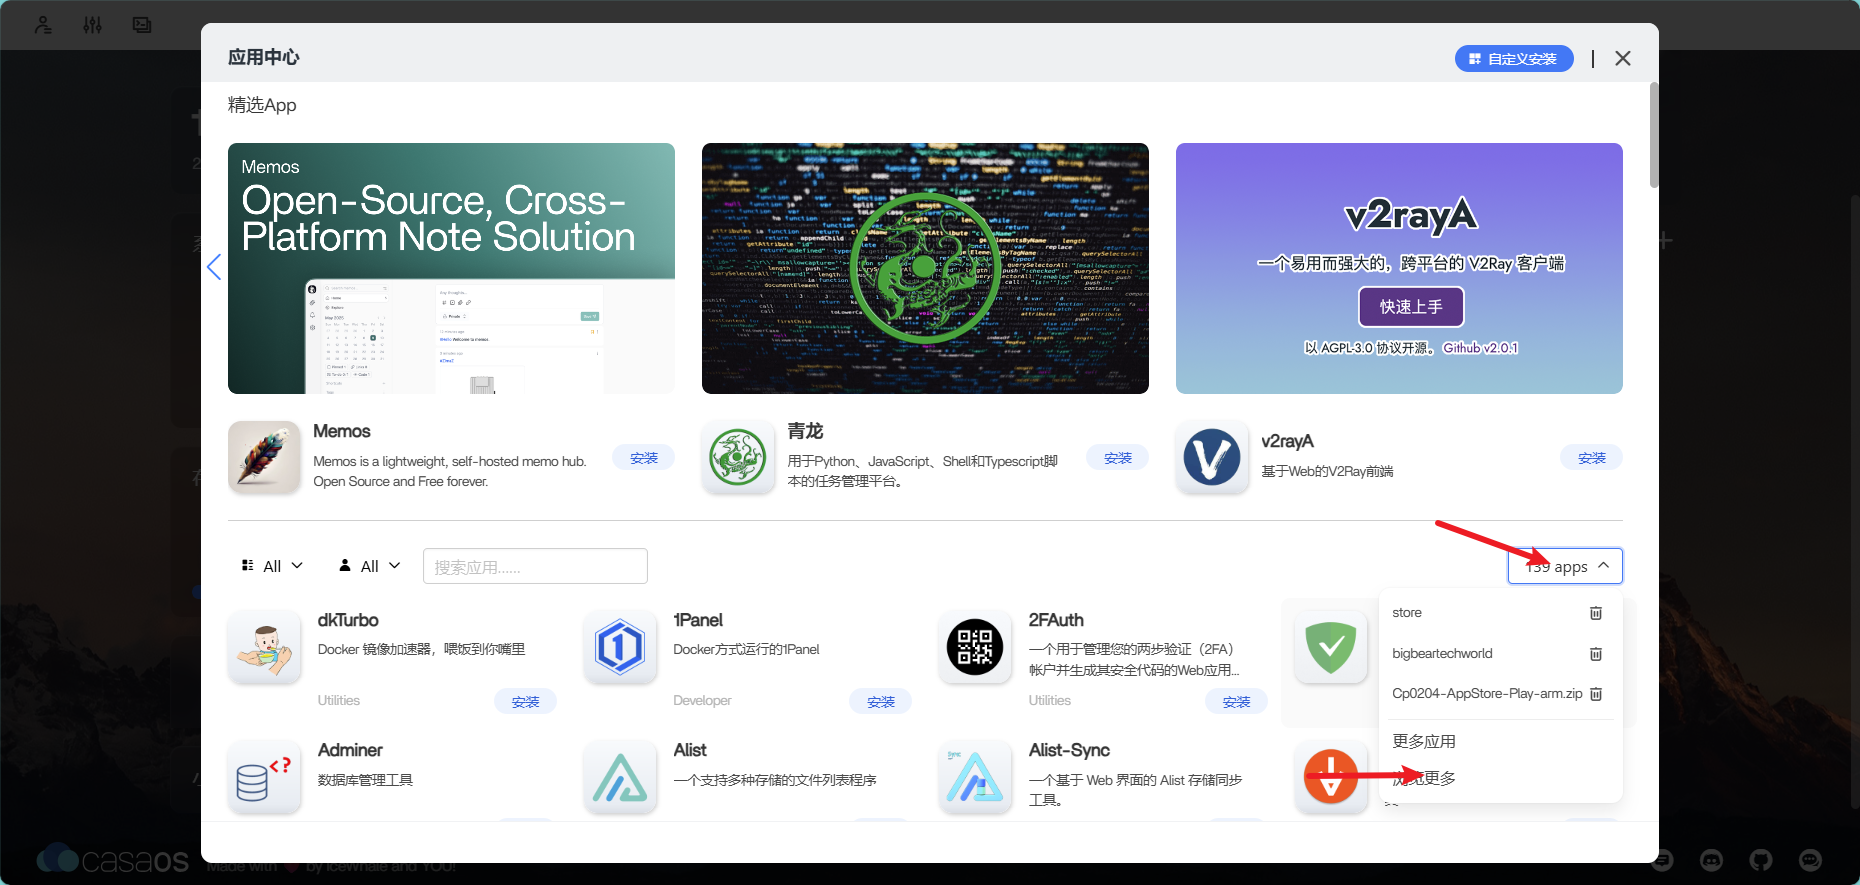Screen dimensions: 1860x885
Task: Click the 自定义安装 custom install button
Action: 1513,59
